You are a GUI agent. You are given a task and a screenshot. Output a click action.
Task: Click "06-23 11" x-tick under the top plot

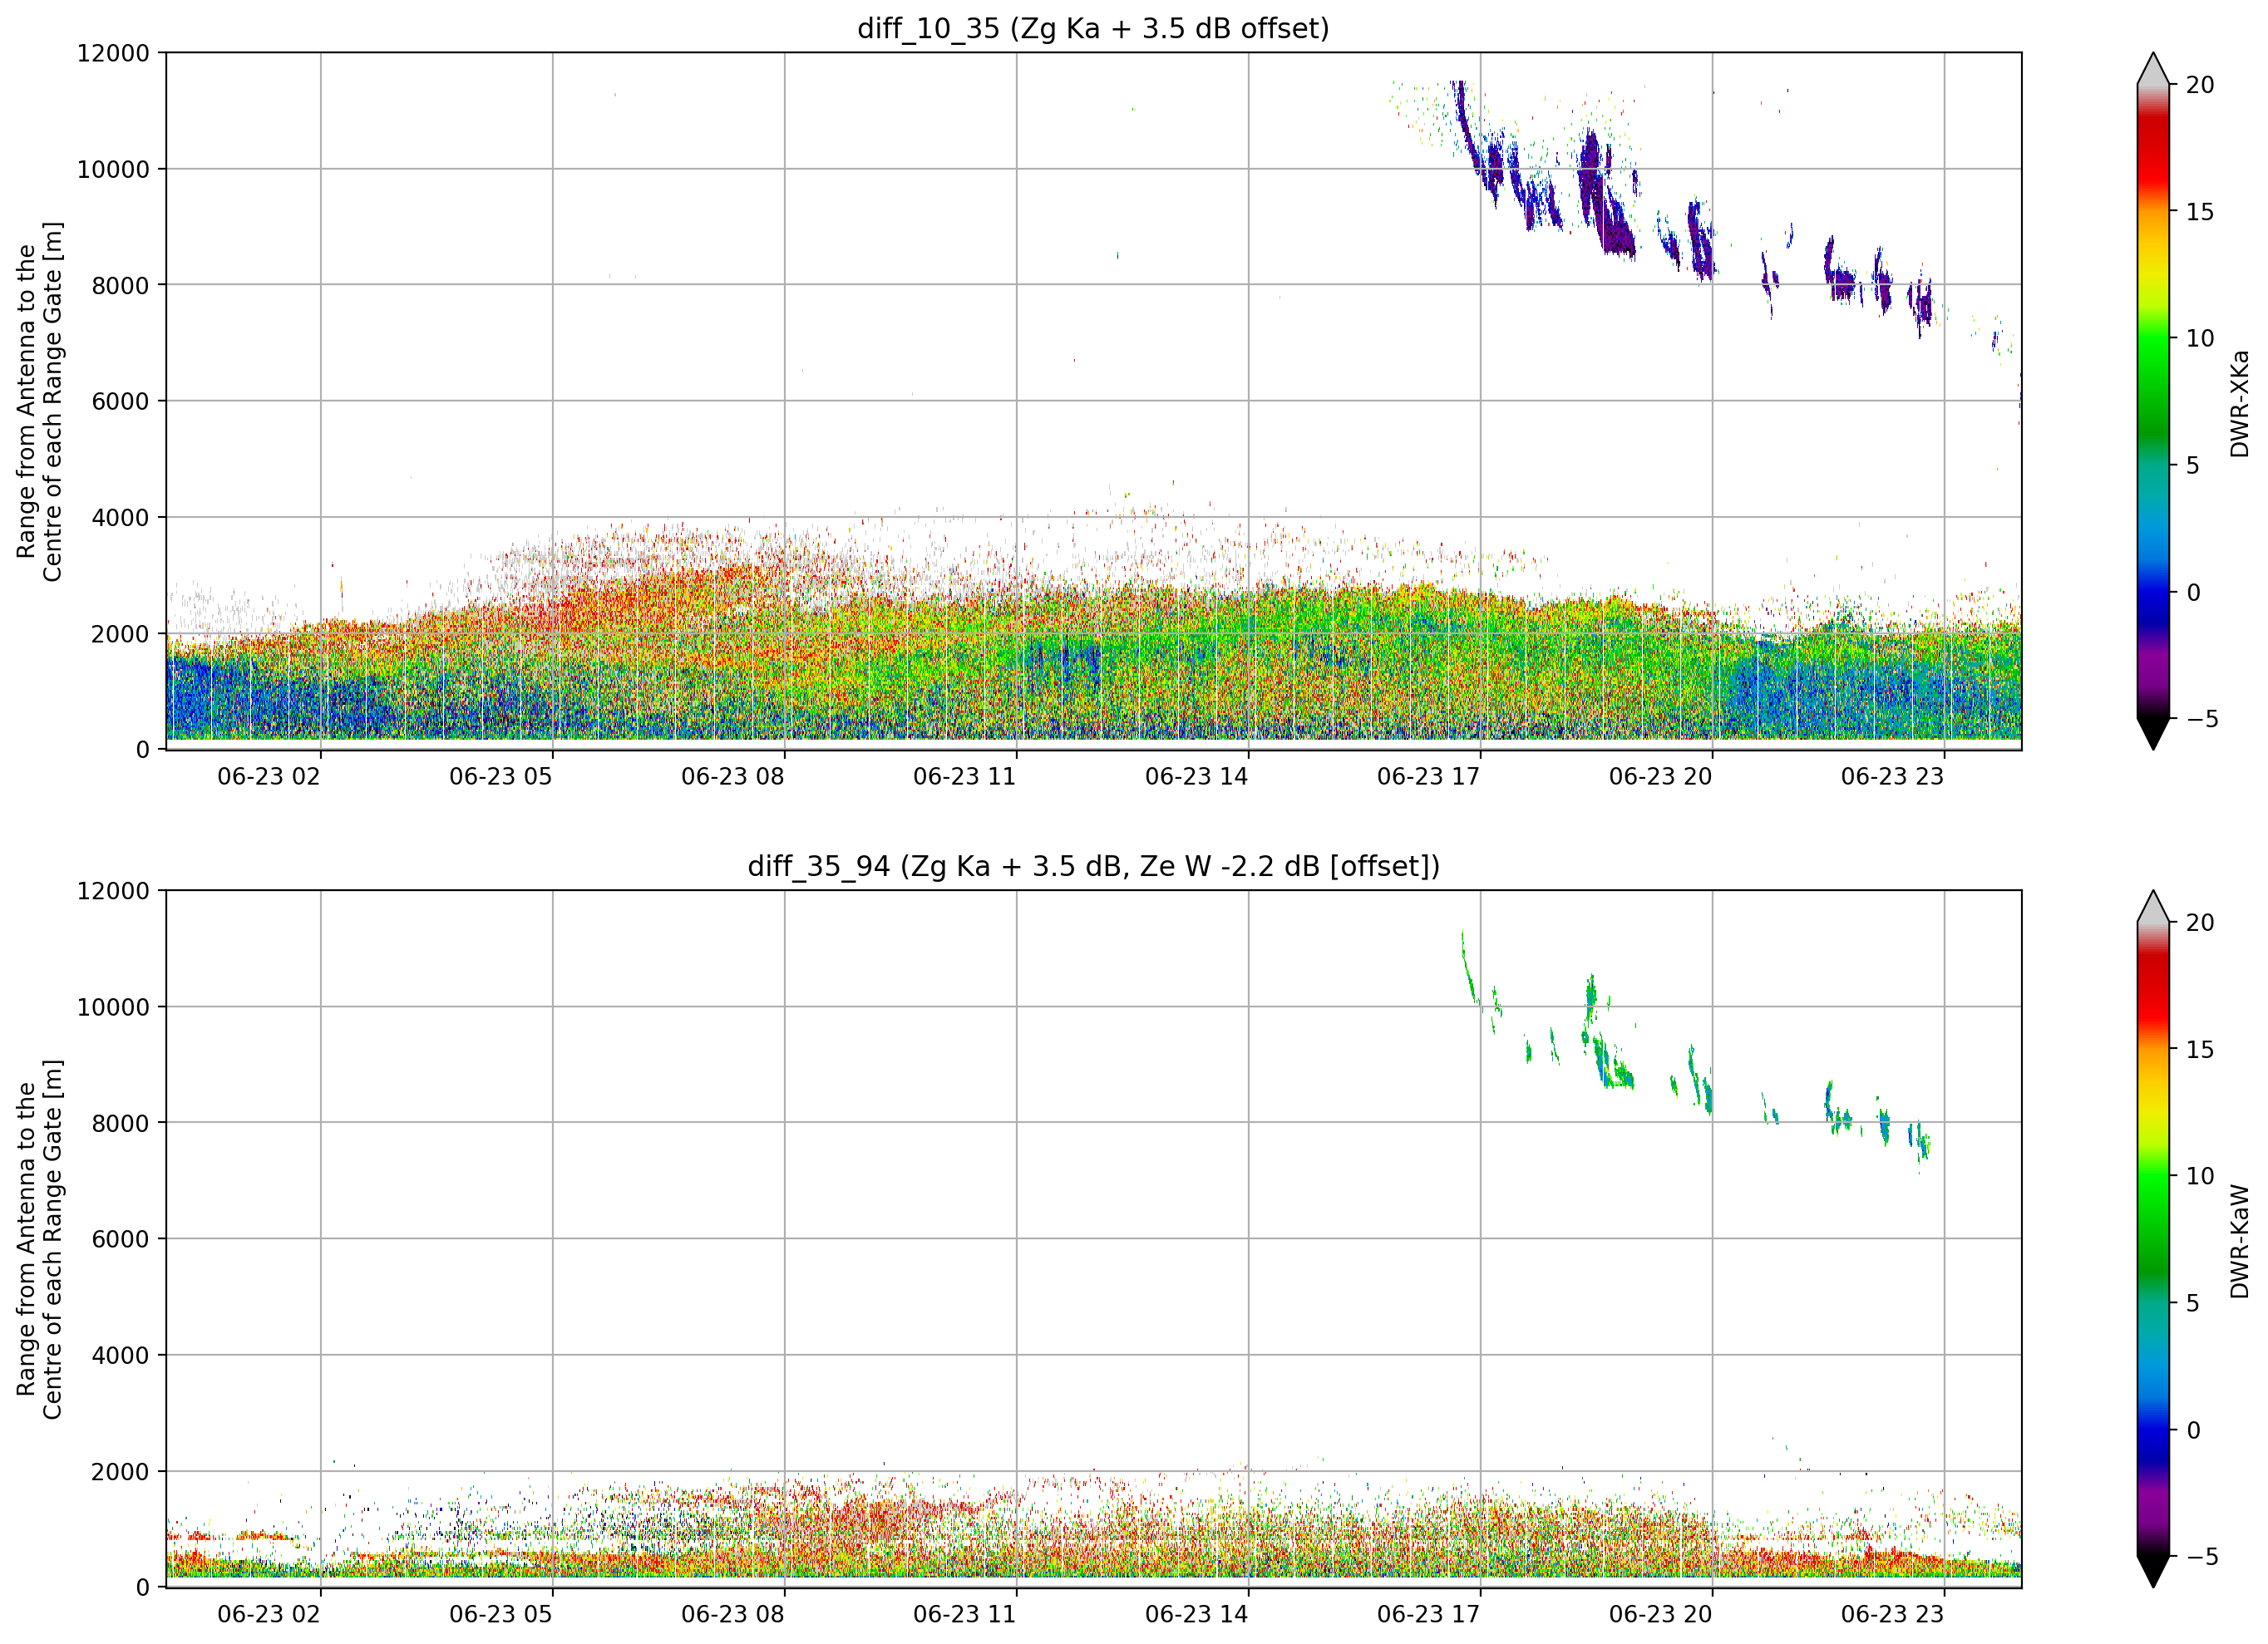click(965, 777)
